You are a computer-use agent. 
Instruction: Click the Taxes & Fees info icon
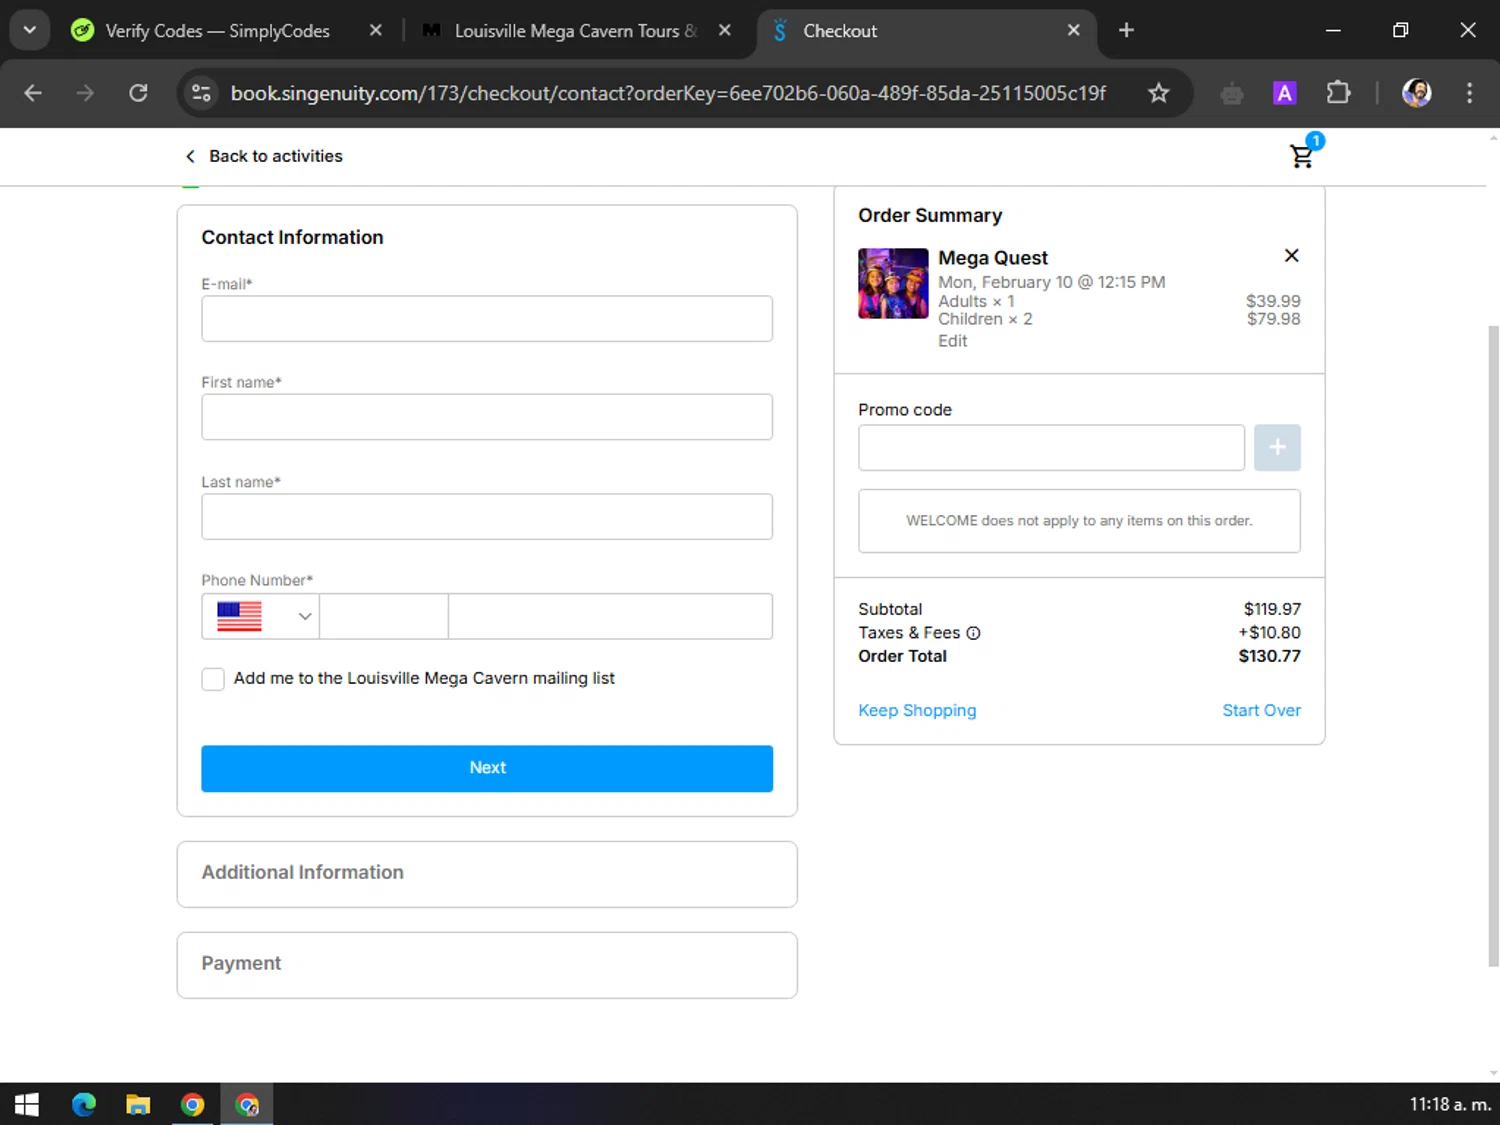click(973, 633)
